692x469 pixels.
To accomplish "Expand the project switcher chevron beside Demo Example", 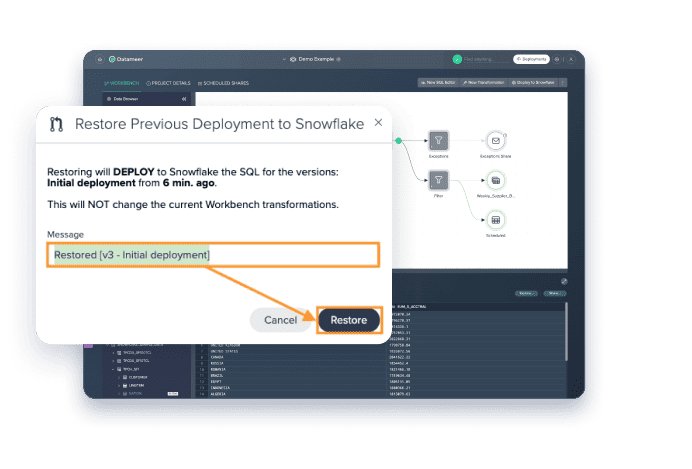I will pyautogui.click(x=284, y=59).
